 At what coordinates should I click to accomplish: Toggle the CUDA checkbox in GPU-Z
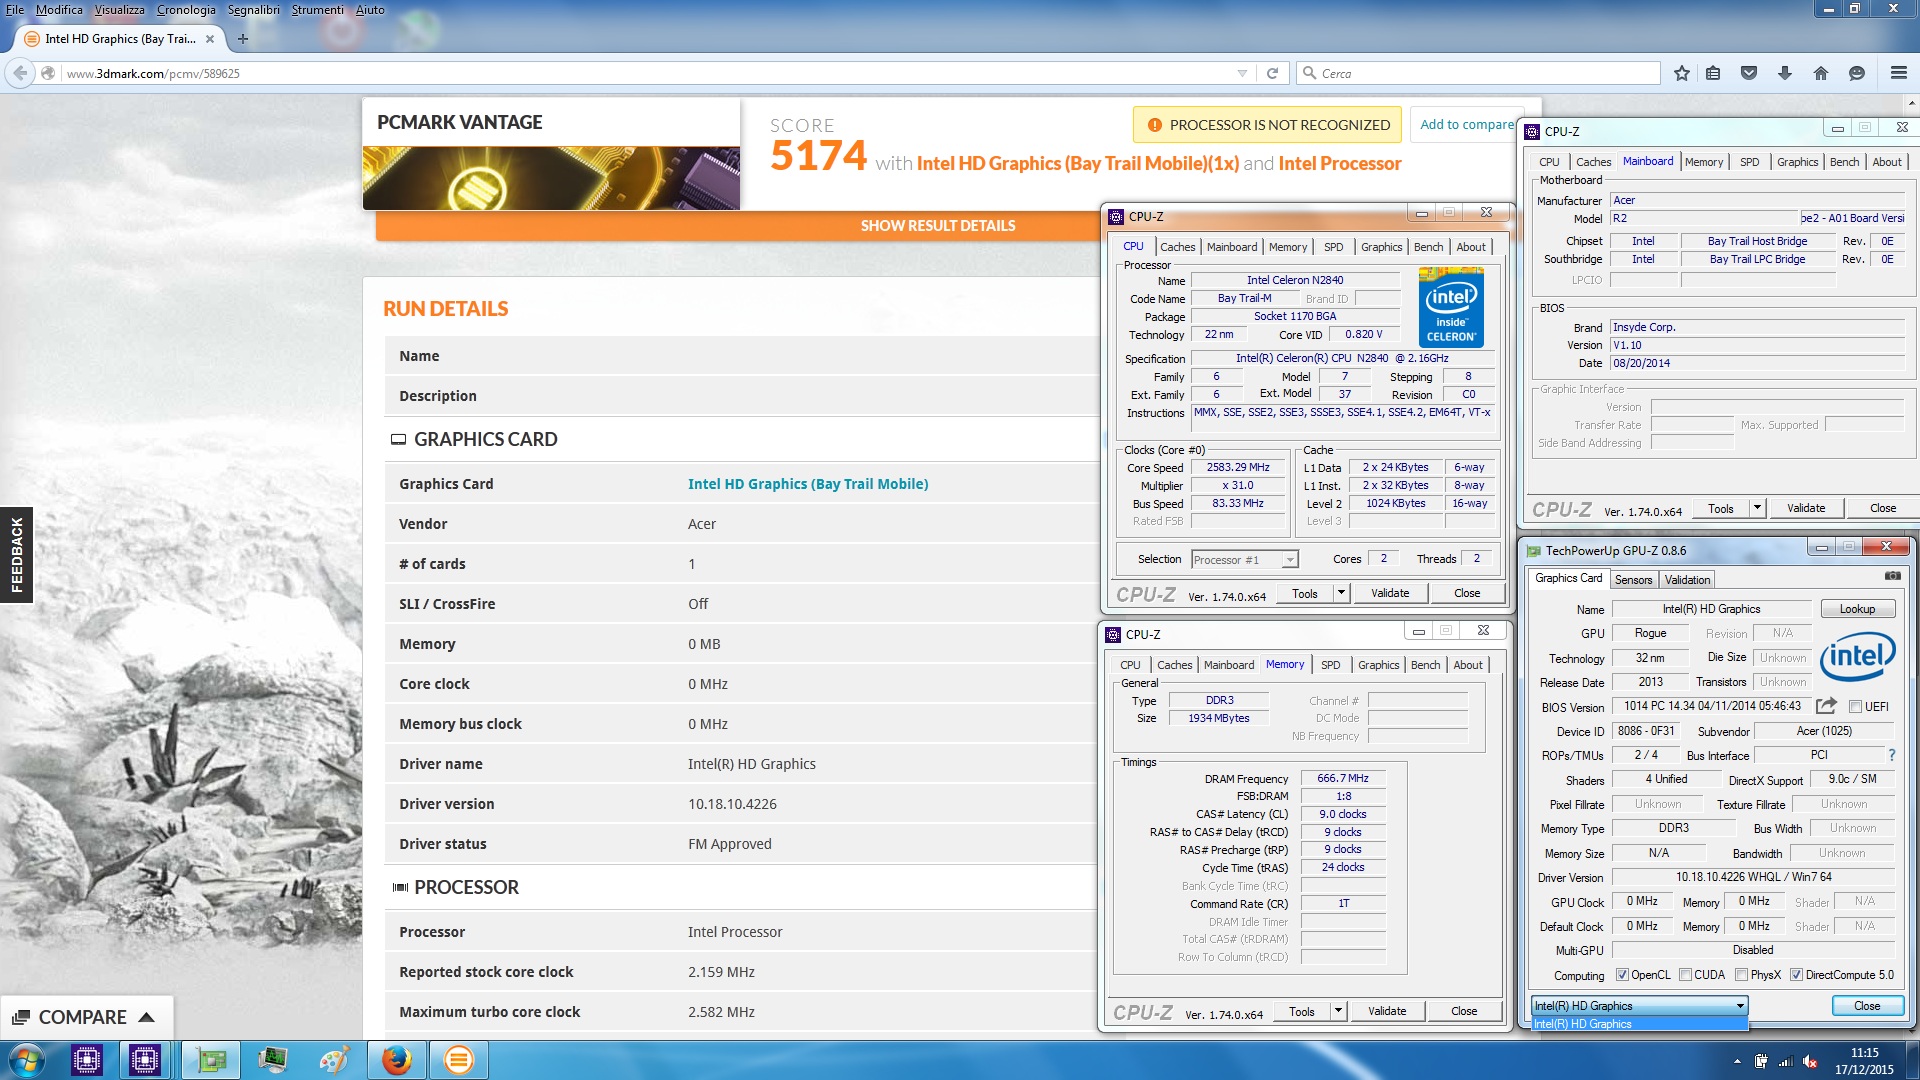coord(1685,975)
